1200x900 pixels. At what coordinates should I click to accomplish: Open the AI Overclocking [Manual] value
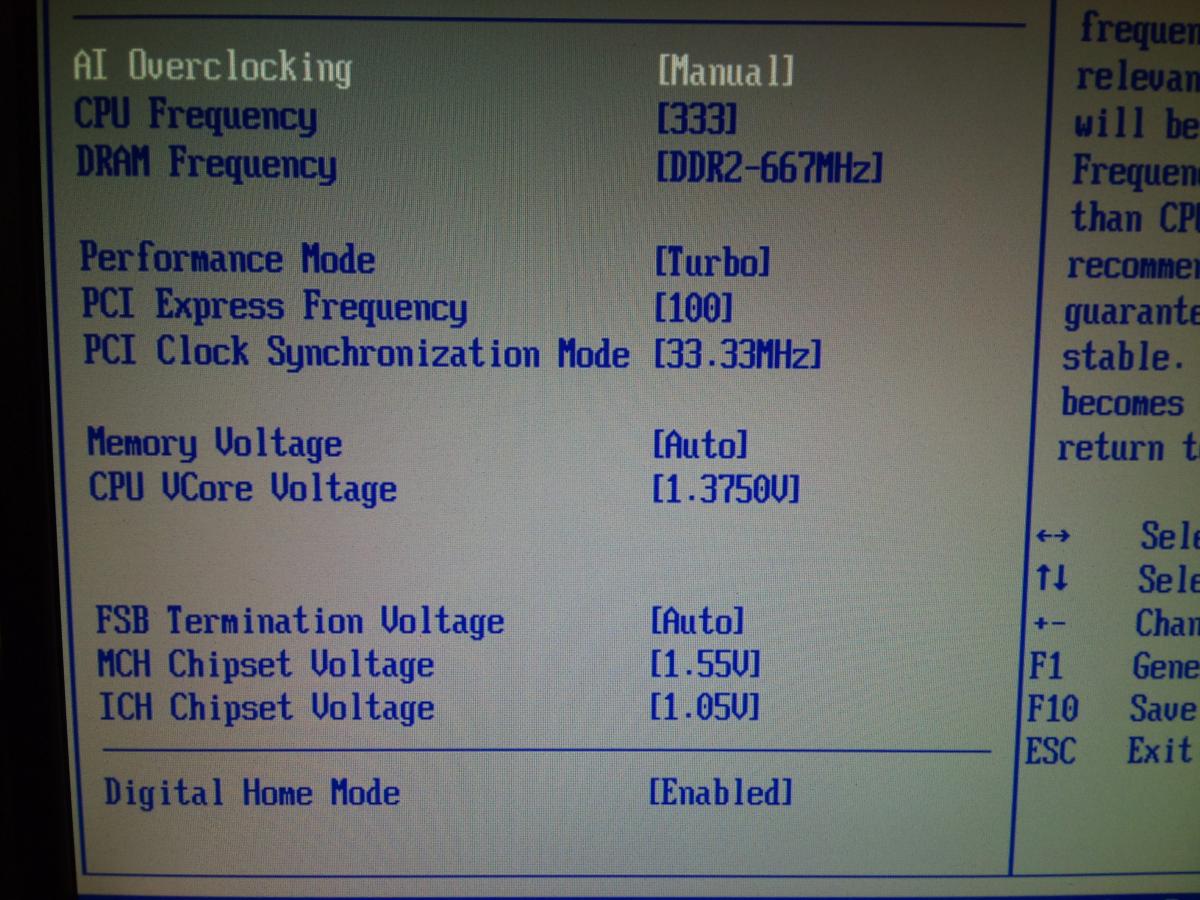(726, 71)
